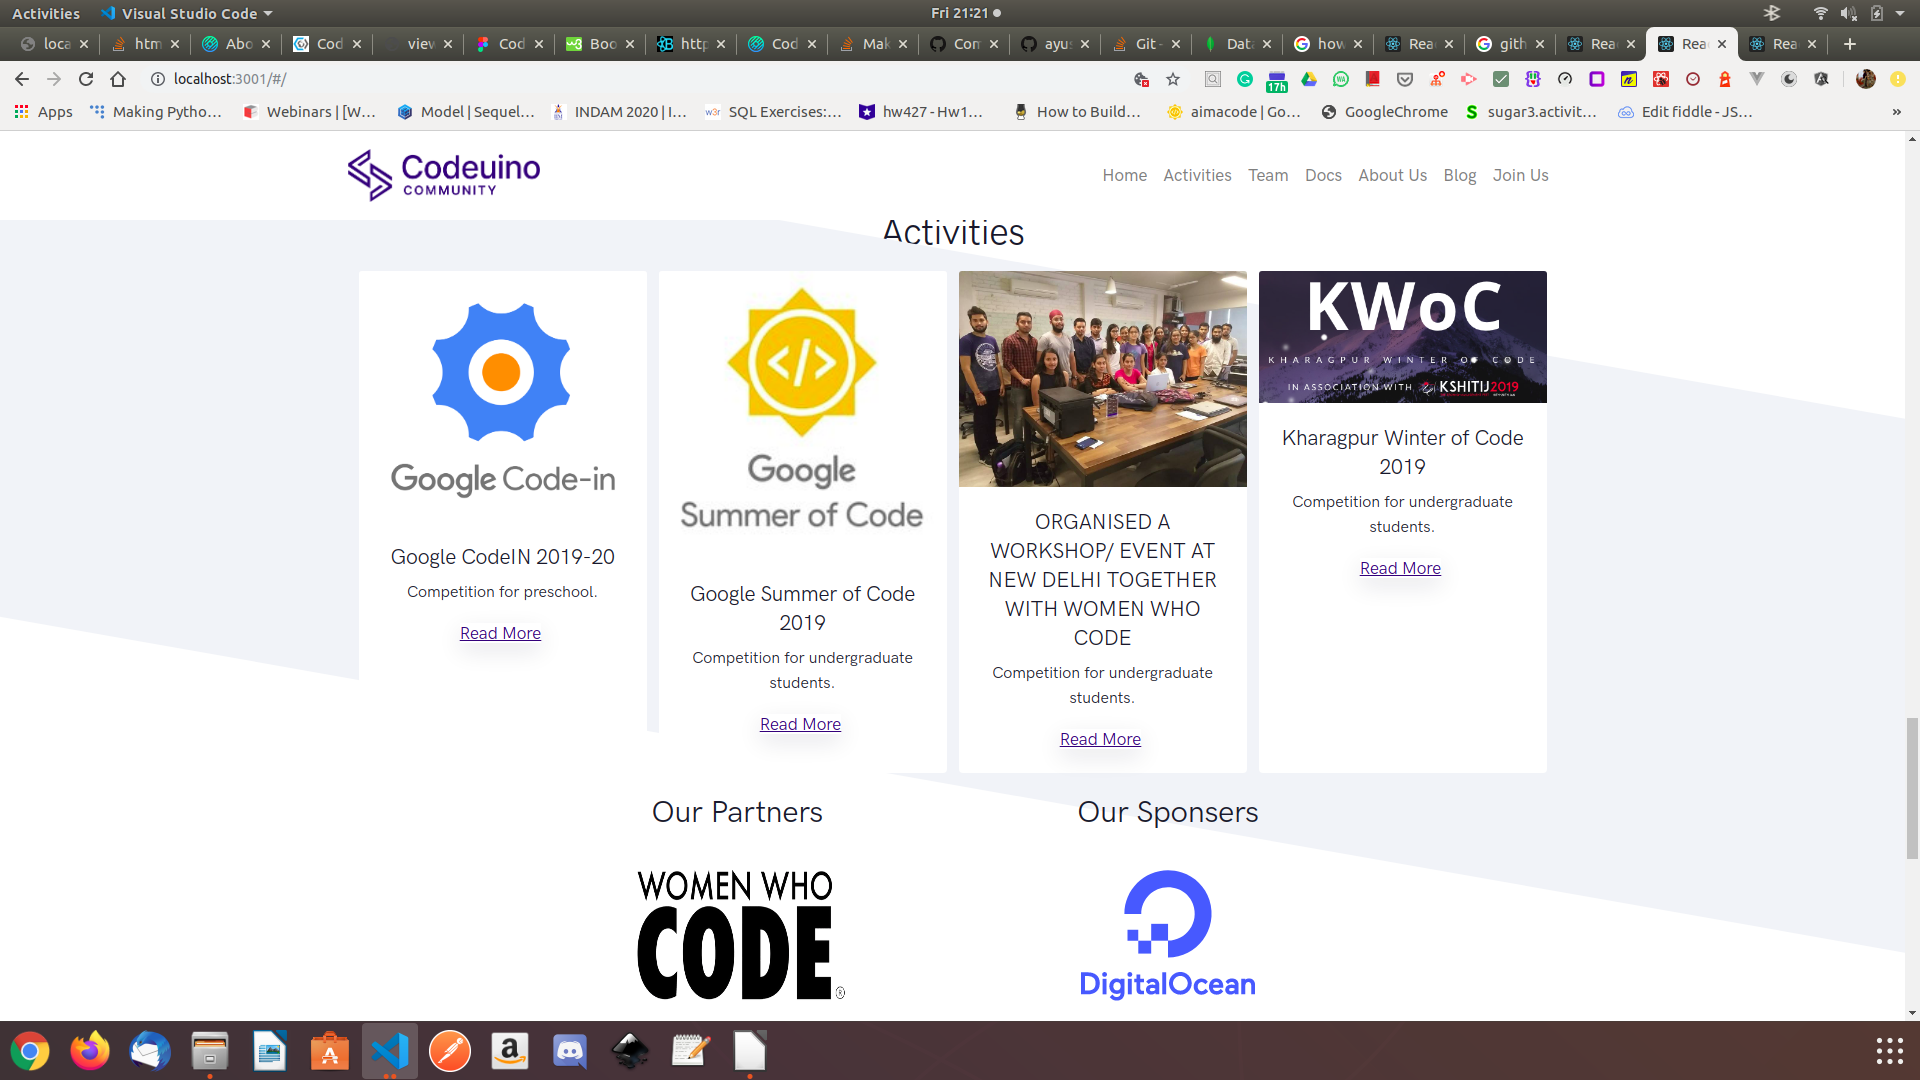Click the browser forward arrow
The image size is (1920, 1080).
tap(54, 79)
